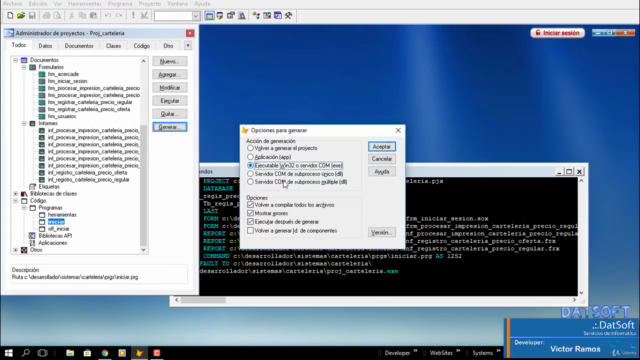Toggle 'Mostrar errores' checkbox
The image size is (640, 360).
tap(267, 213)
